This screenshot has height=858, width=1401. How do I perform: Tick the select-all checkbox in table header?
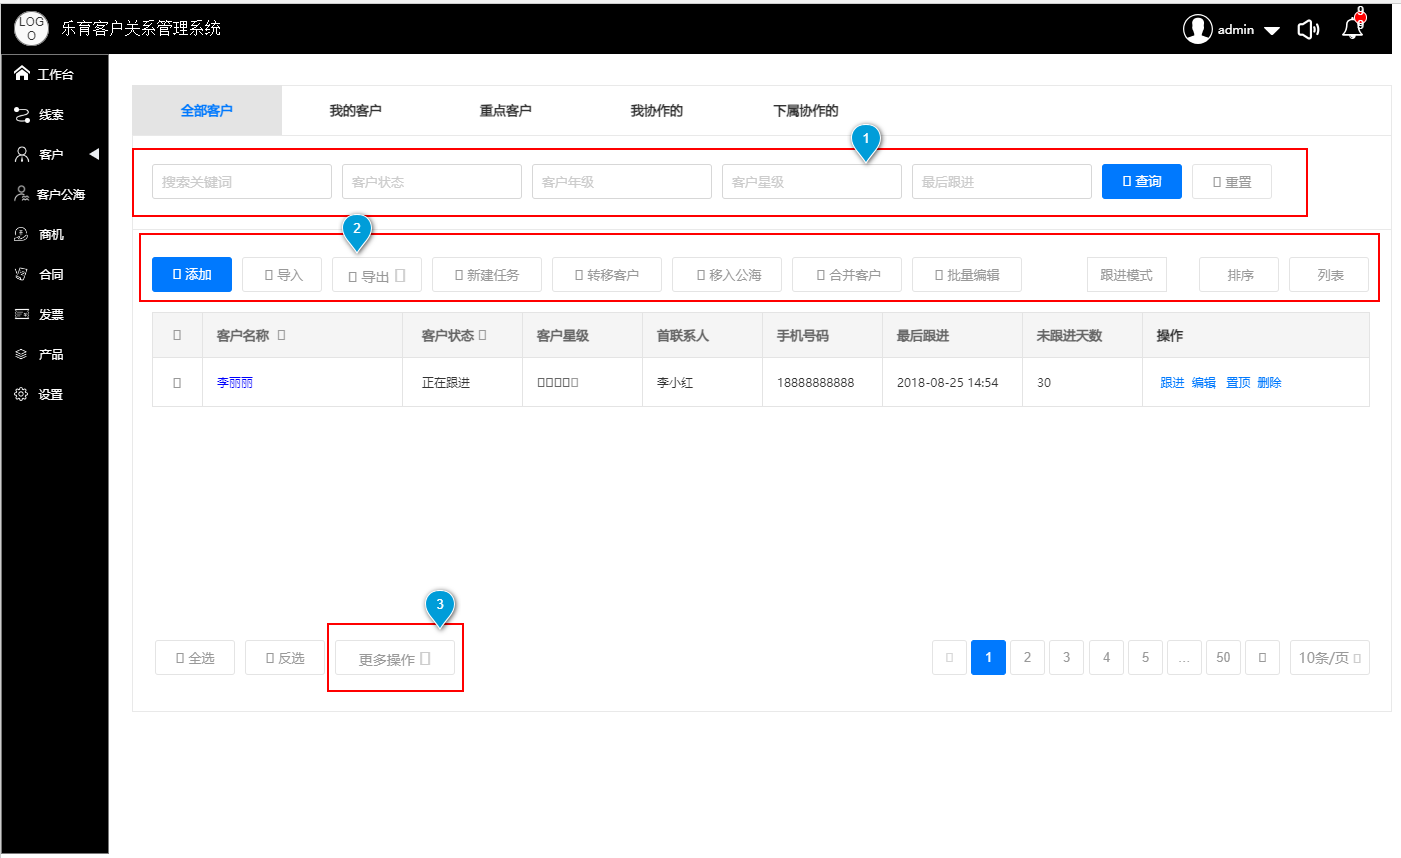coord(177,335)
